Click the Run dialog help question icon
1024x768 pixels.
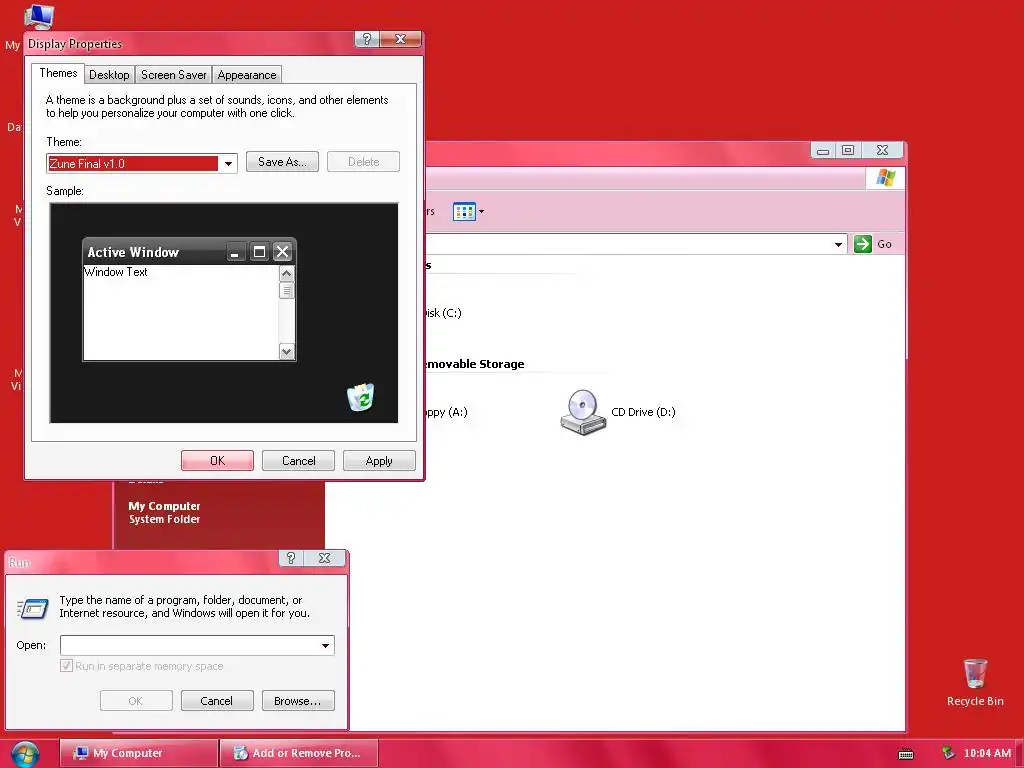click(x=291, y=558)
